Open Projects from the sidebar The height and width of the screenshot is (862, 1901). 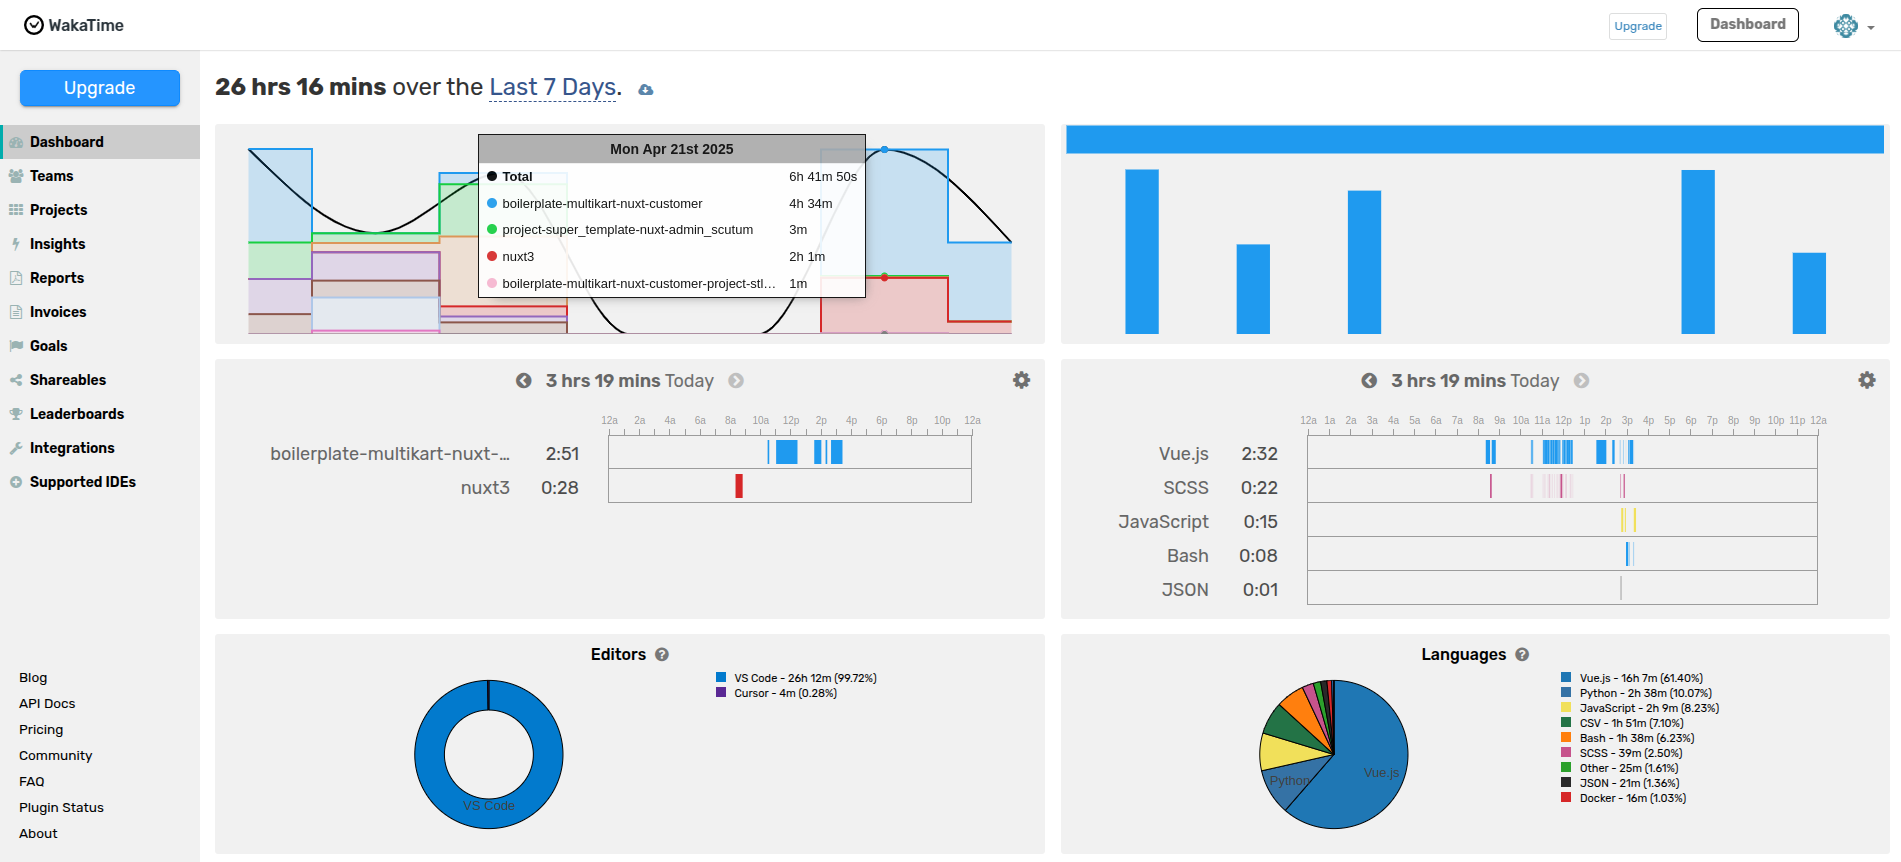(58, 210)
